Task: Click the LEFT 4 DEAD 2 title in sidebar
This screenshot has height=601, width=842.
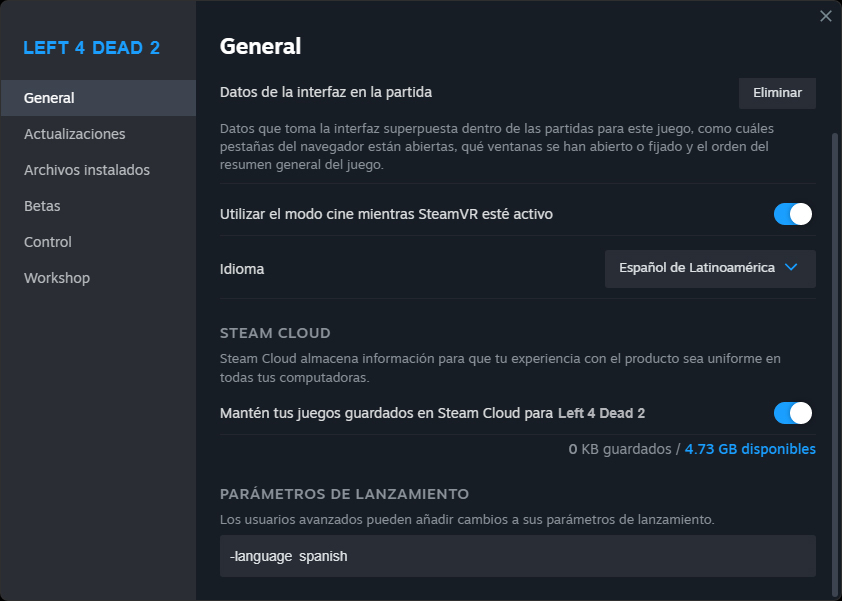Action: pyautogui.click(x=91, y=48)
